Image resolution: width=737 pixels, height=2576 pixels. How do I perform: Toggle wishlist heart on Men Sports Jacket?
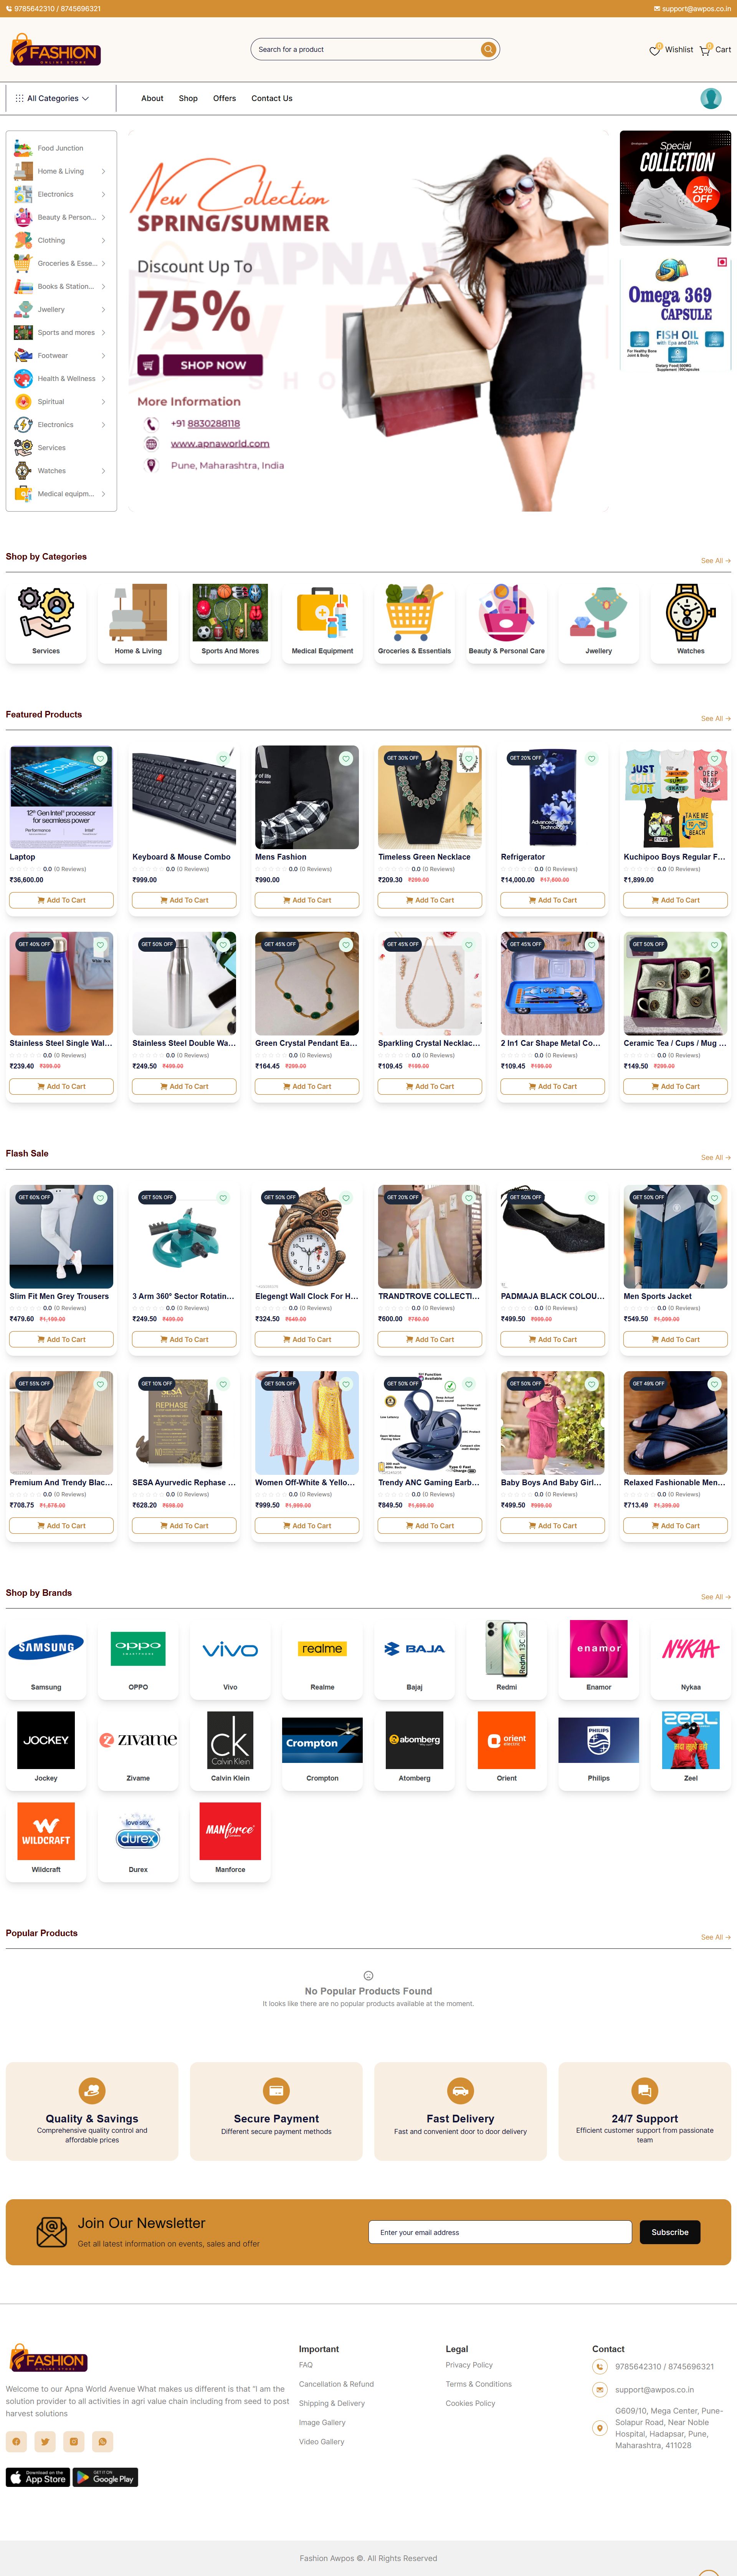(x=714, y=1198)
